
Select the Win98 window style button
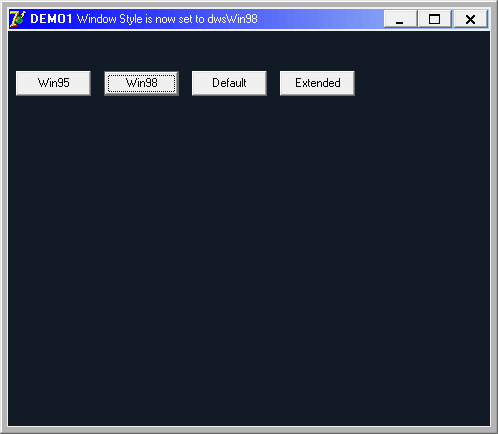[141, 83]
